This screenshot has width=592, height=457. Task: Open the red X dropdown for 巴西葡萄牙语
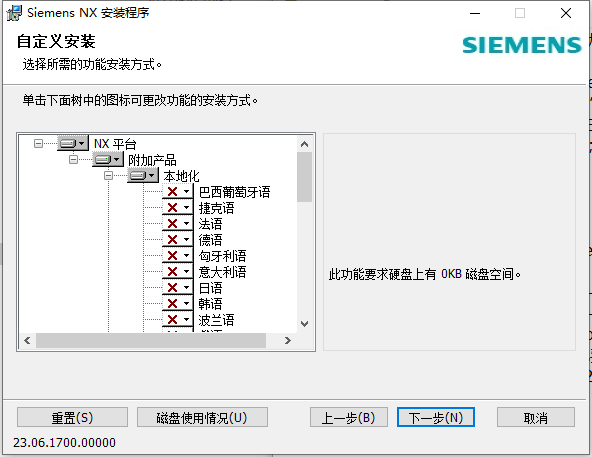click(x=178, y=191)
